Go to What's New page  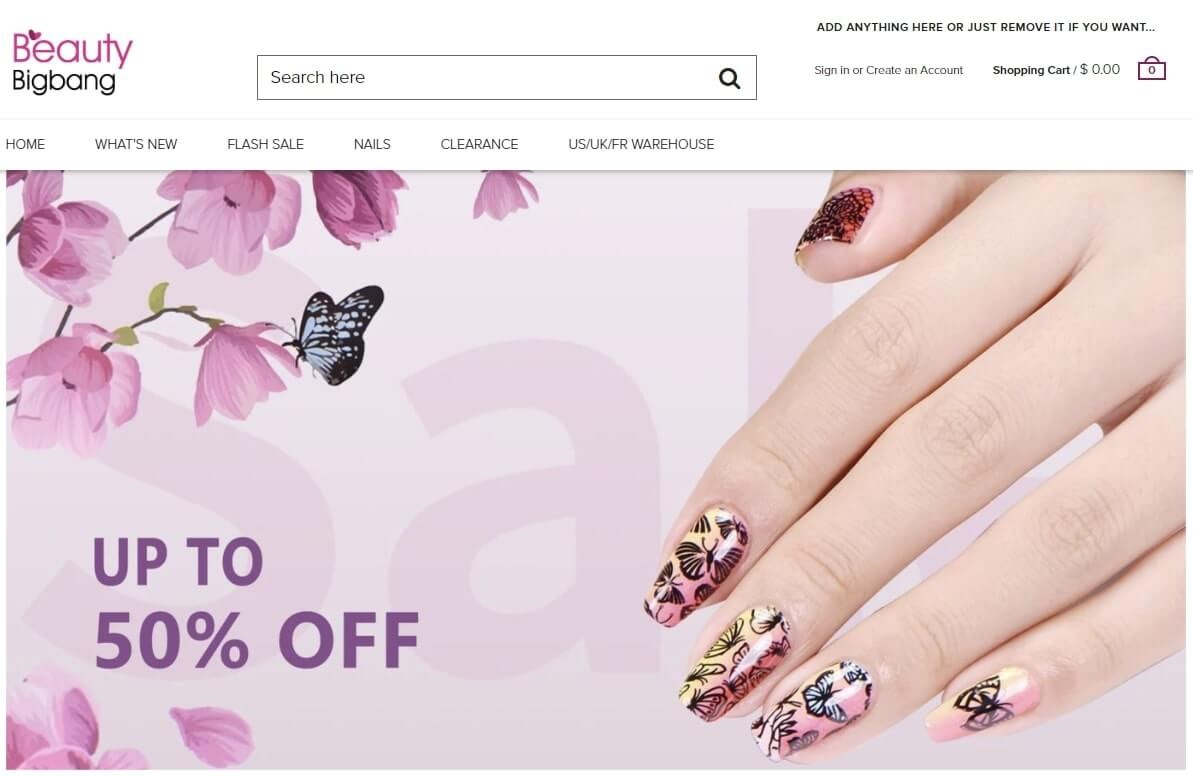[x=136, y=145]
